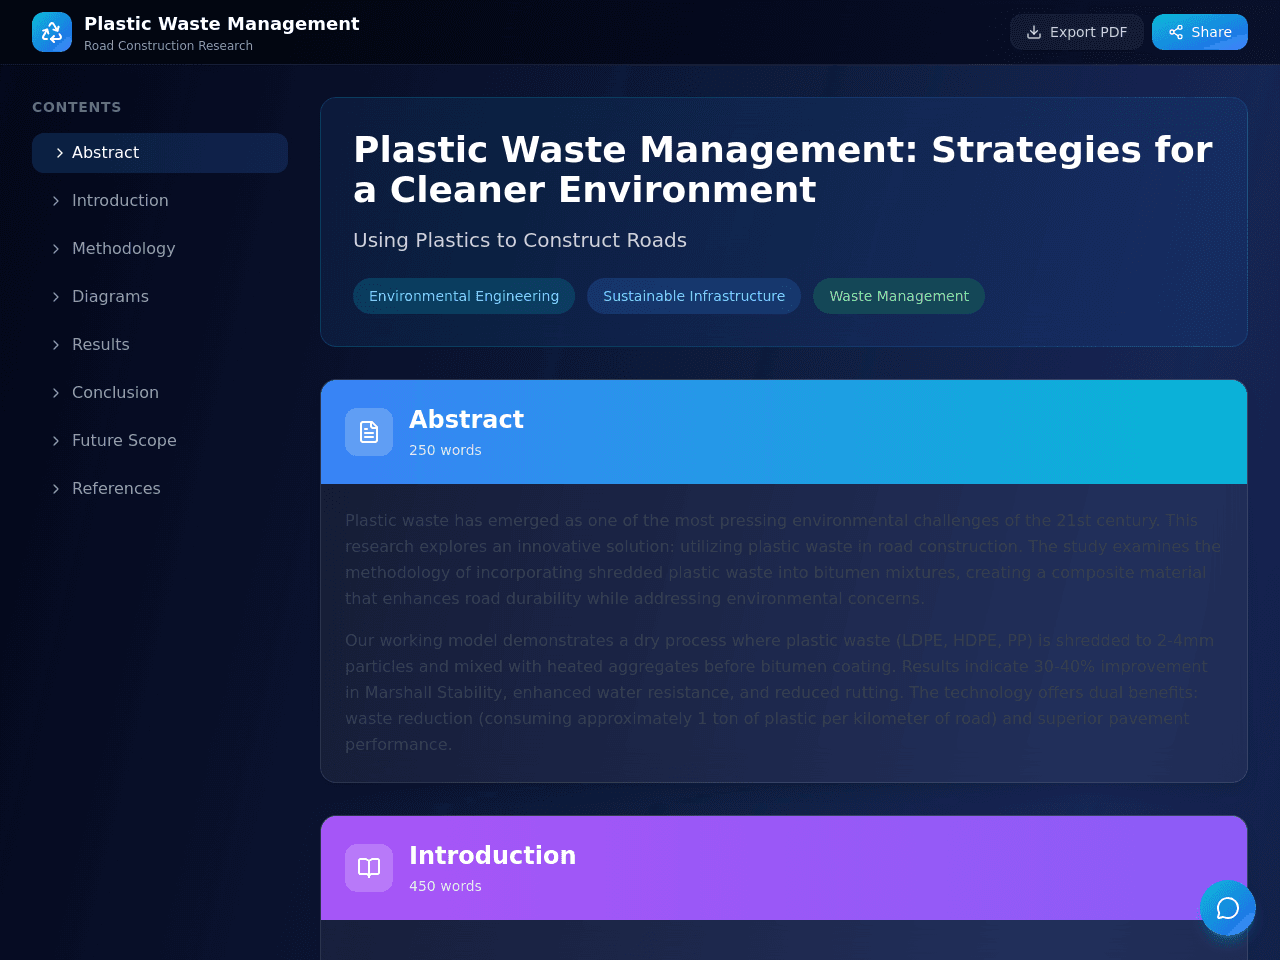Click the Abstract section document icon
This screenshot has width=1280, height=960.
pyautogui.click(x=369, y=432)
